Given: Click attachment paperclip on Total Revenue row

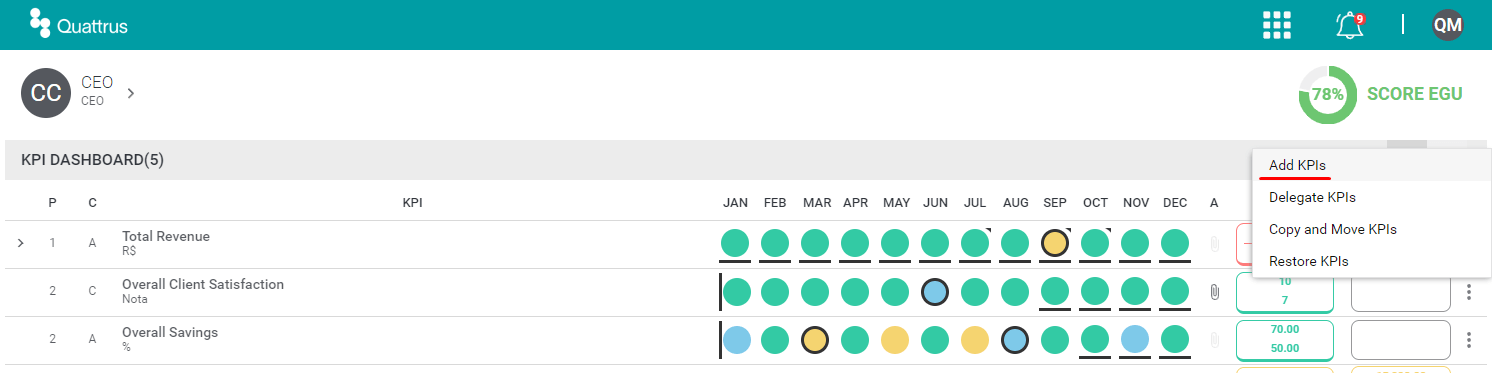Looking at the screenshot, I should point(1214,244).
